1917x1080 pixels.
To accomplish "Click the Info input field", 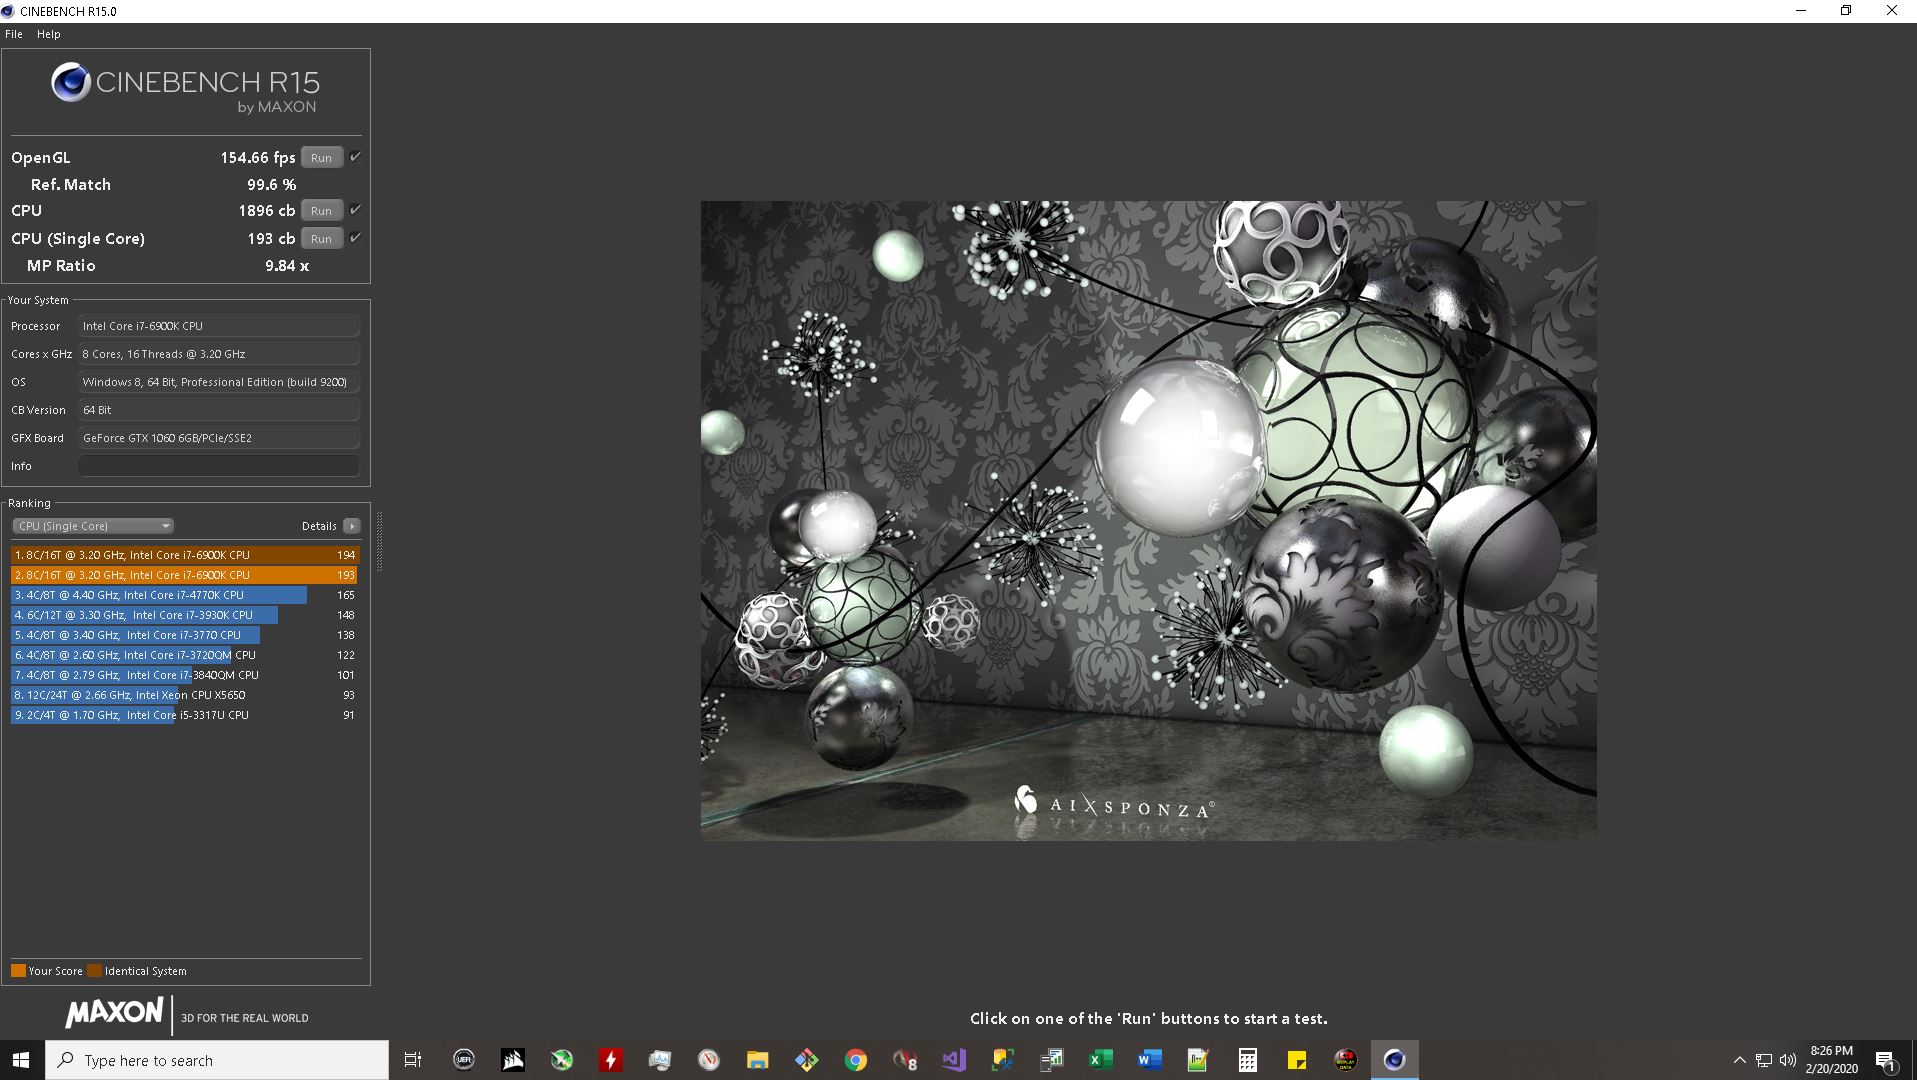I will [219, 466].
